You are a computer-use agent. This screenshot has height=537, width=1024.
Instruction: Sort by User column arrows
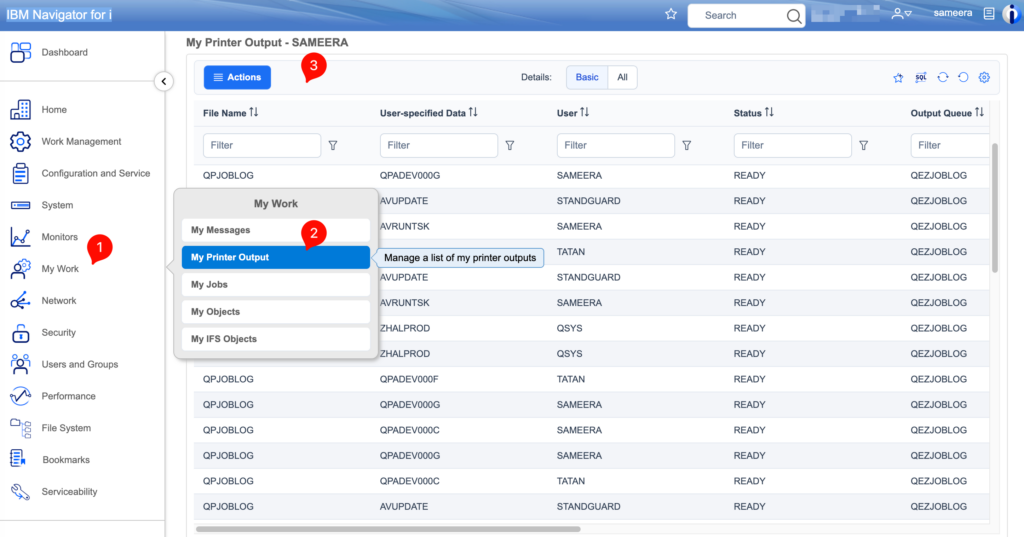tap(584, 112)
